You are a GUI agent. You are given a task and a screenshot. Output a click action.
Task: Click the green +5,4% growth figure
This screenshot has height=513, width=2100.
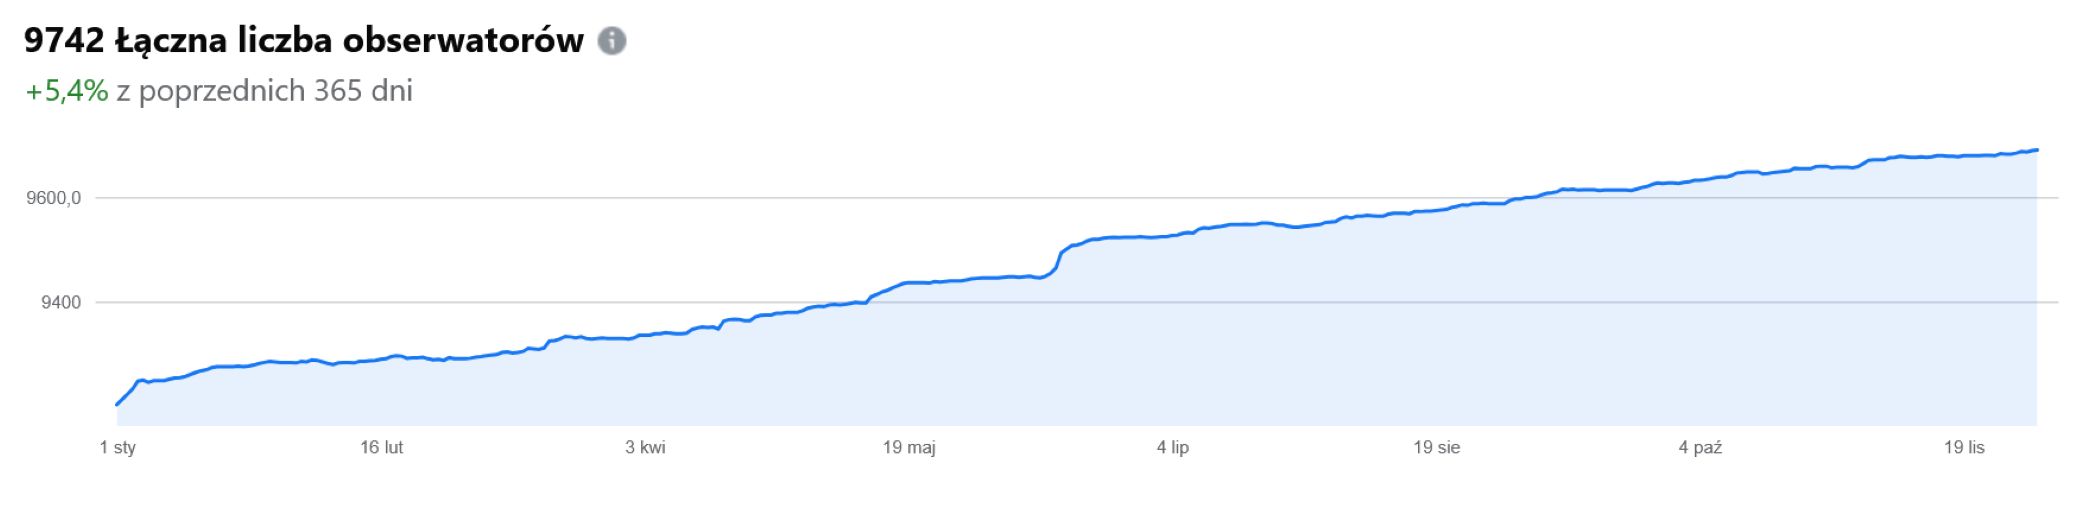(x=66, y=91)
